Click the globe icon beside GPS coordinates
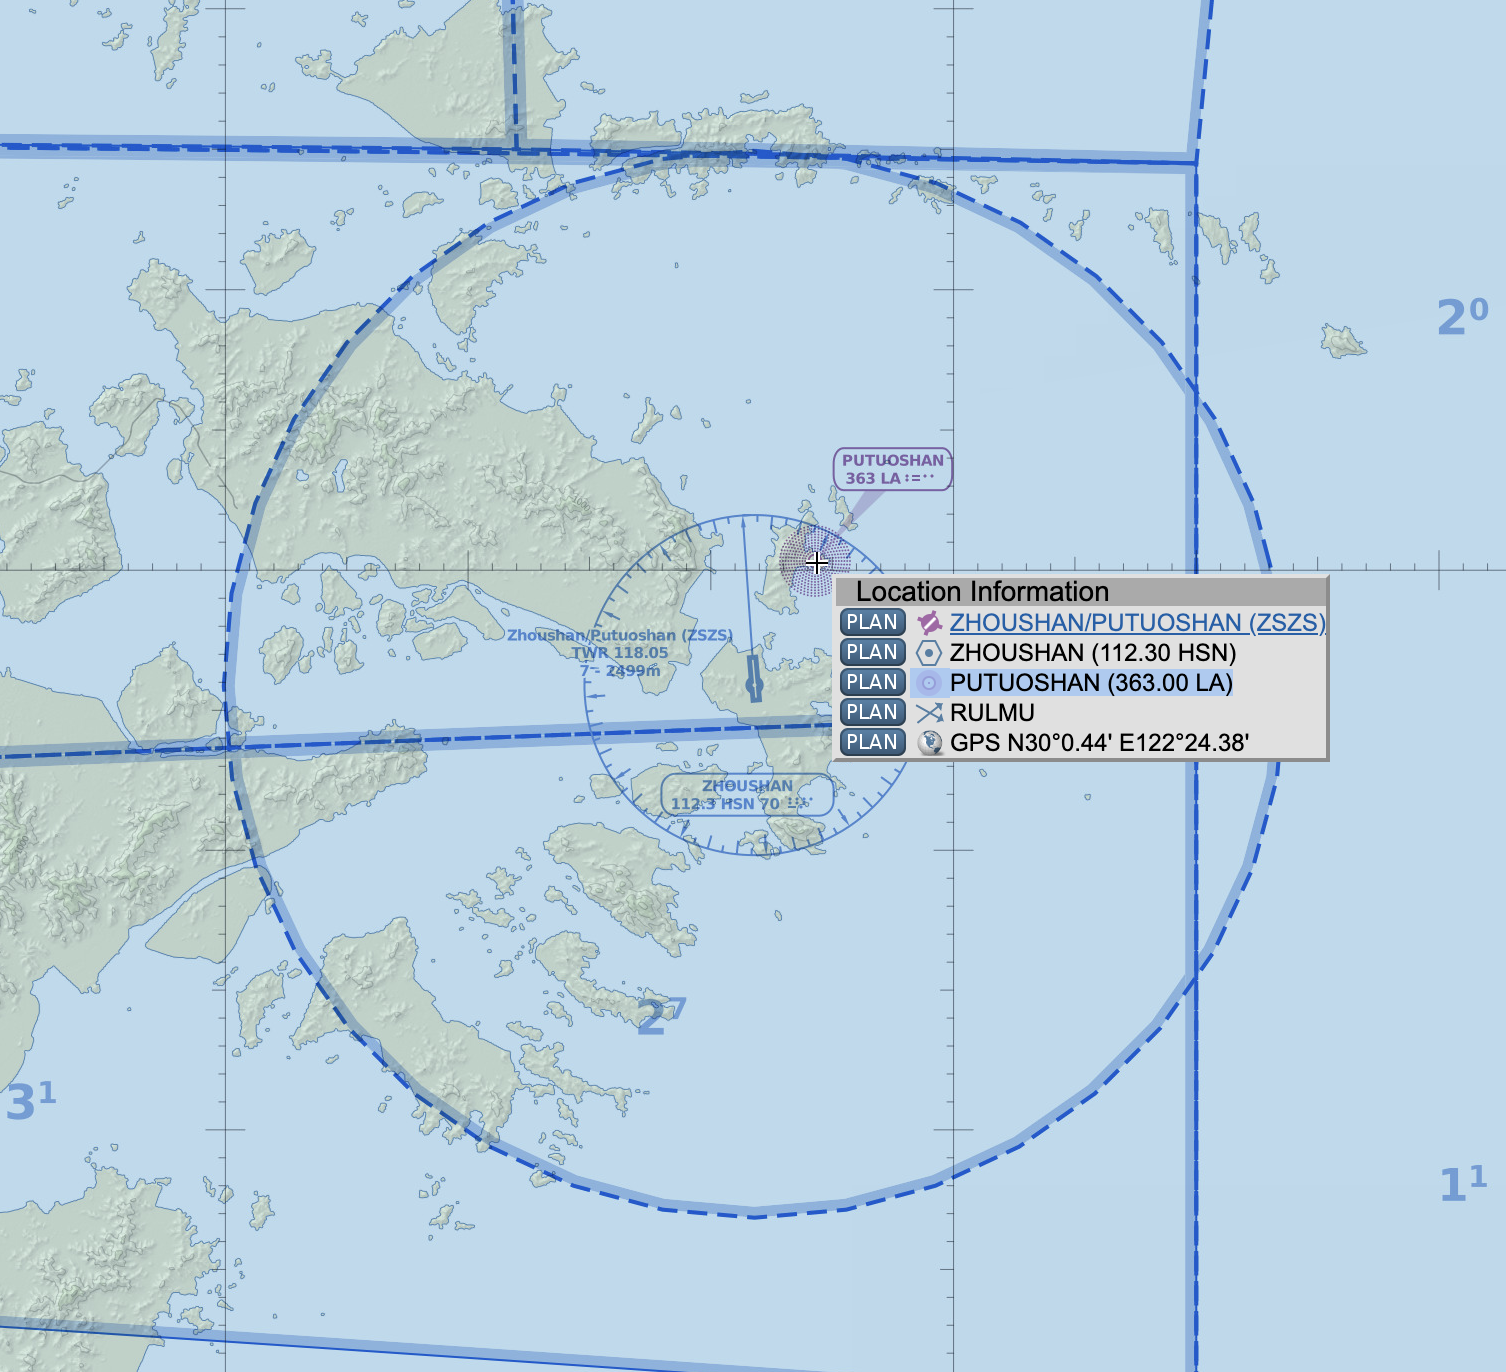 pos(929,743)
